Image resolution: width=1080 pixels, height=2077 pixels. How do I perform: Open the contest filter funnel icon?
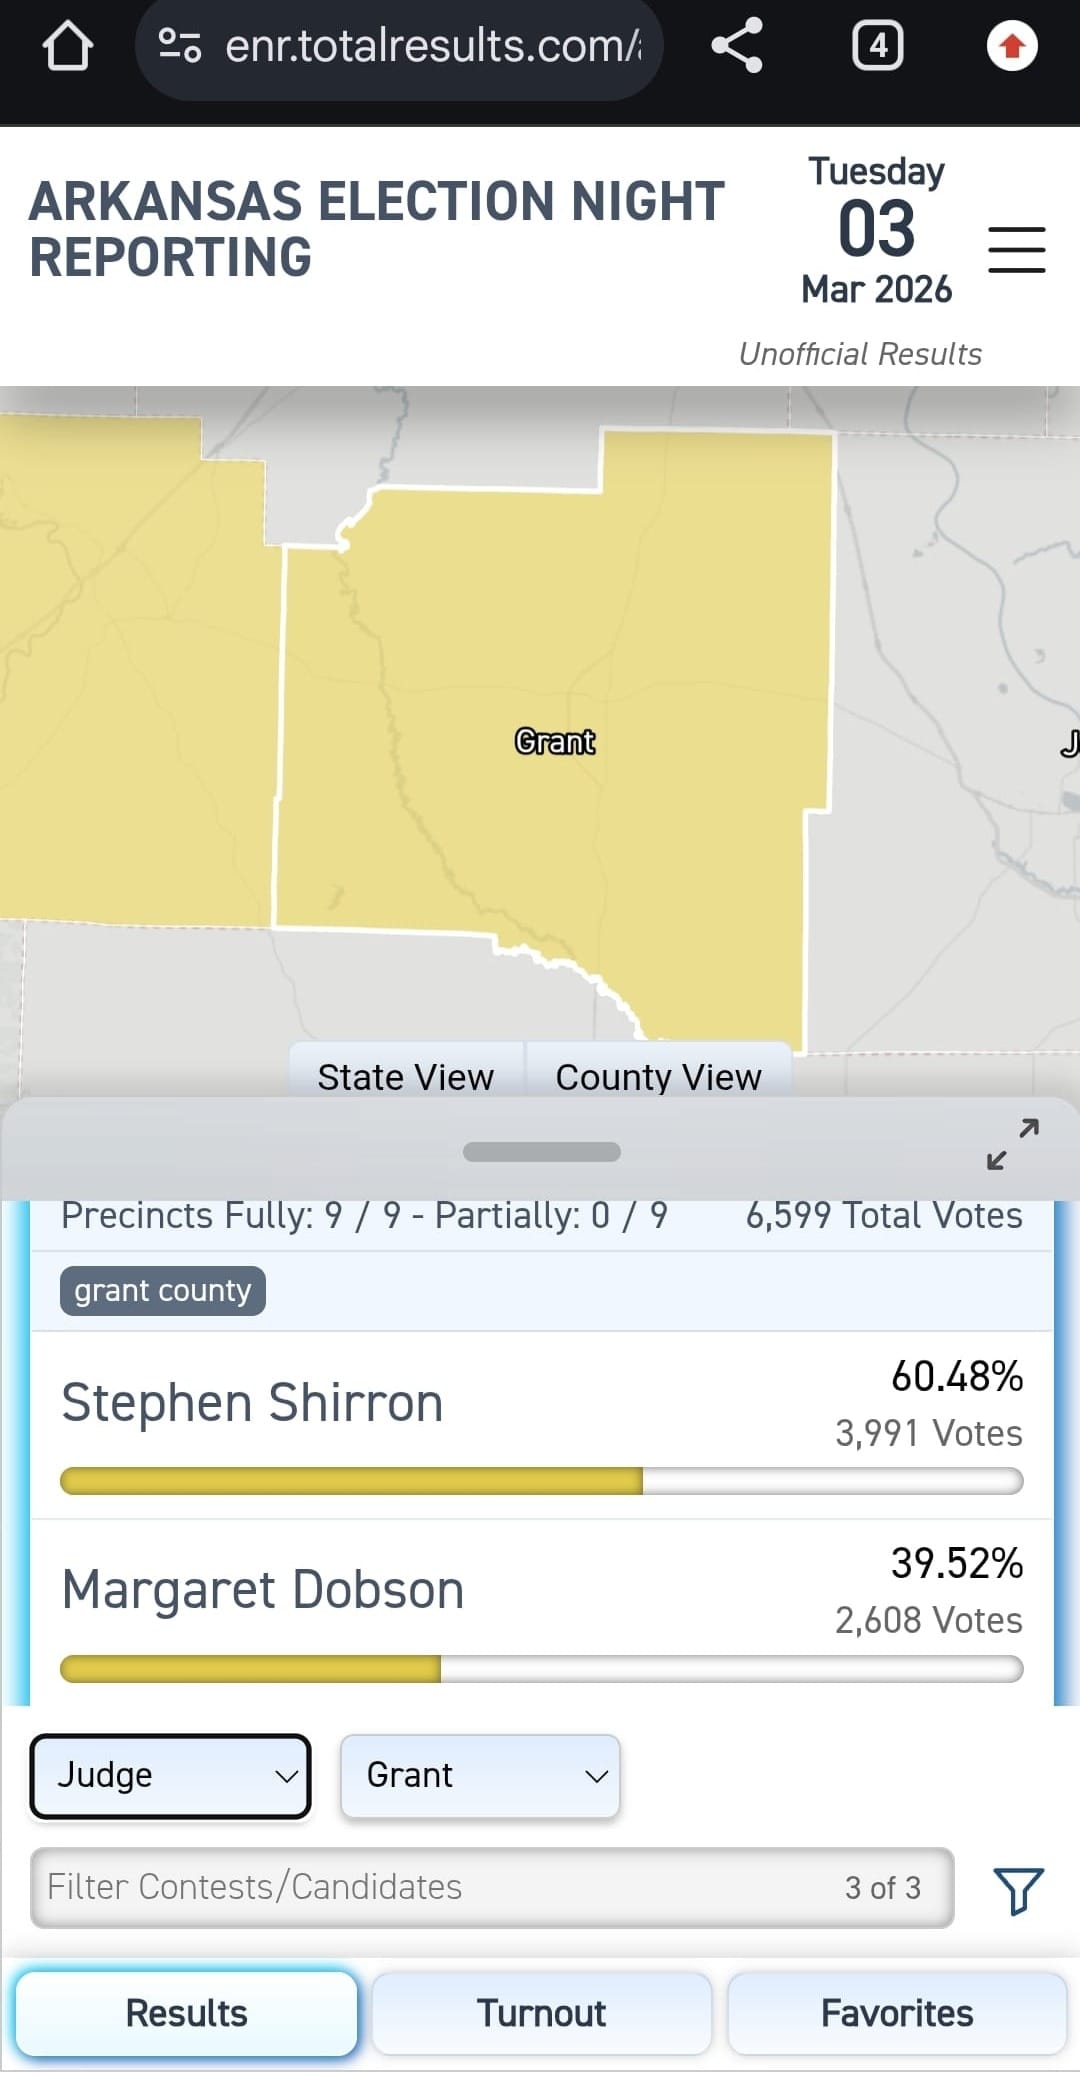(x=1018, y=1889)
